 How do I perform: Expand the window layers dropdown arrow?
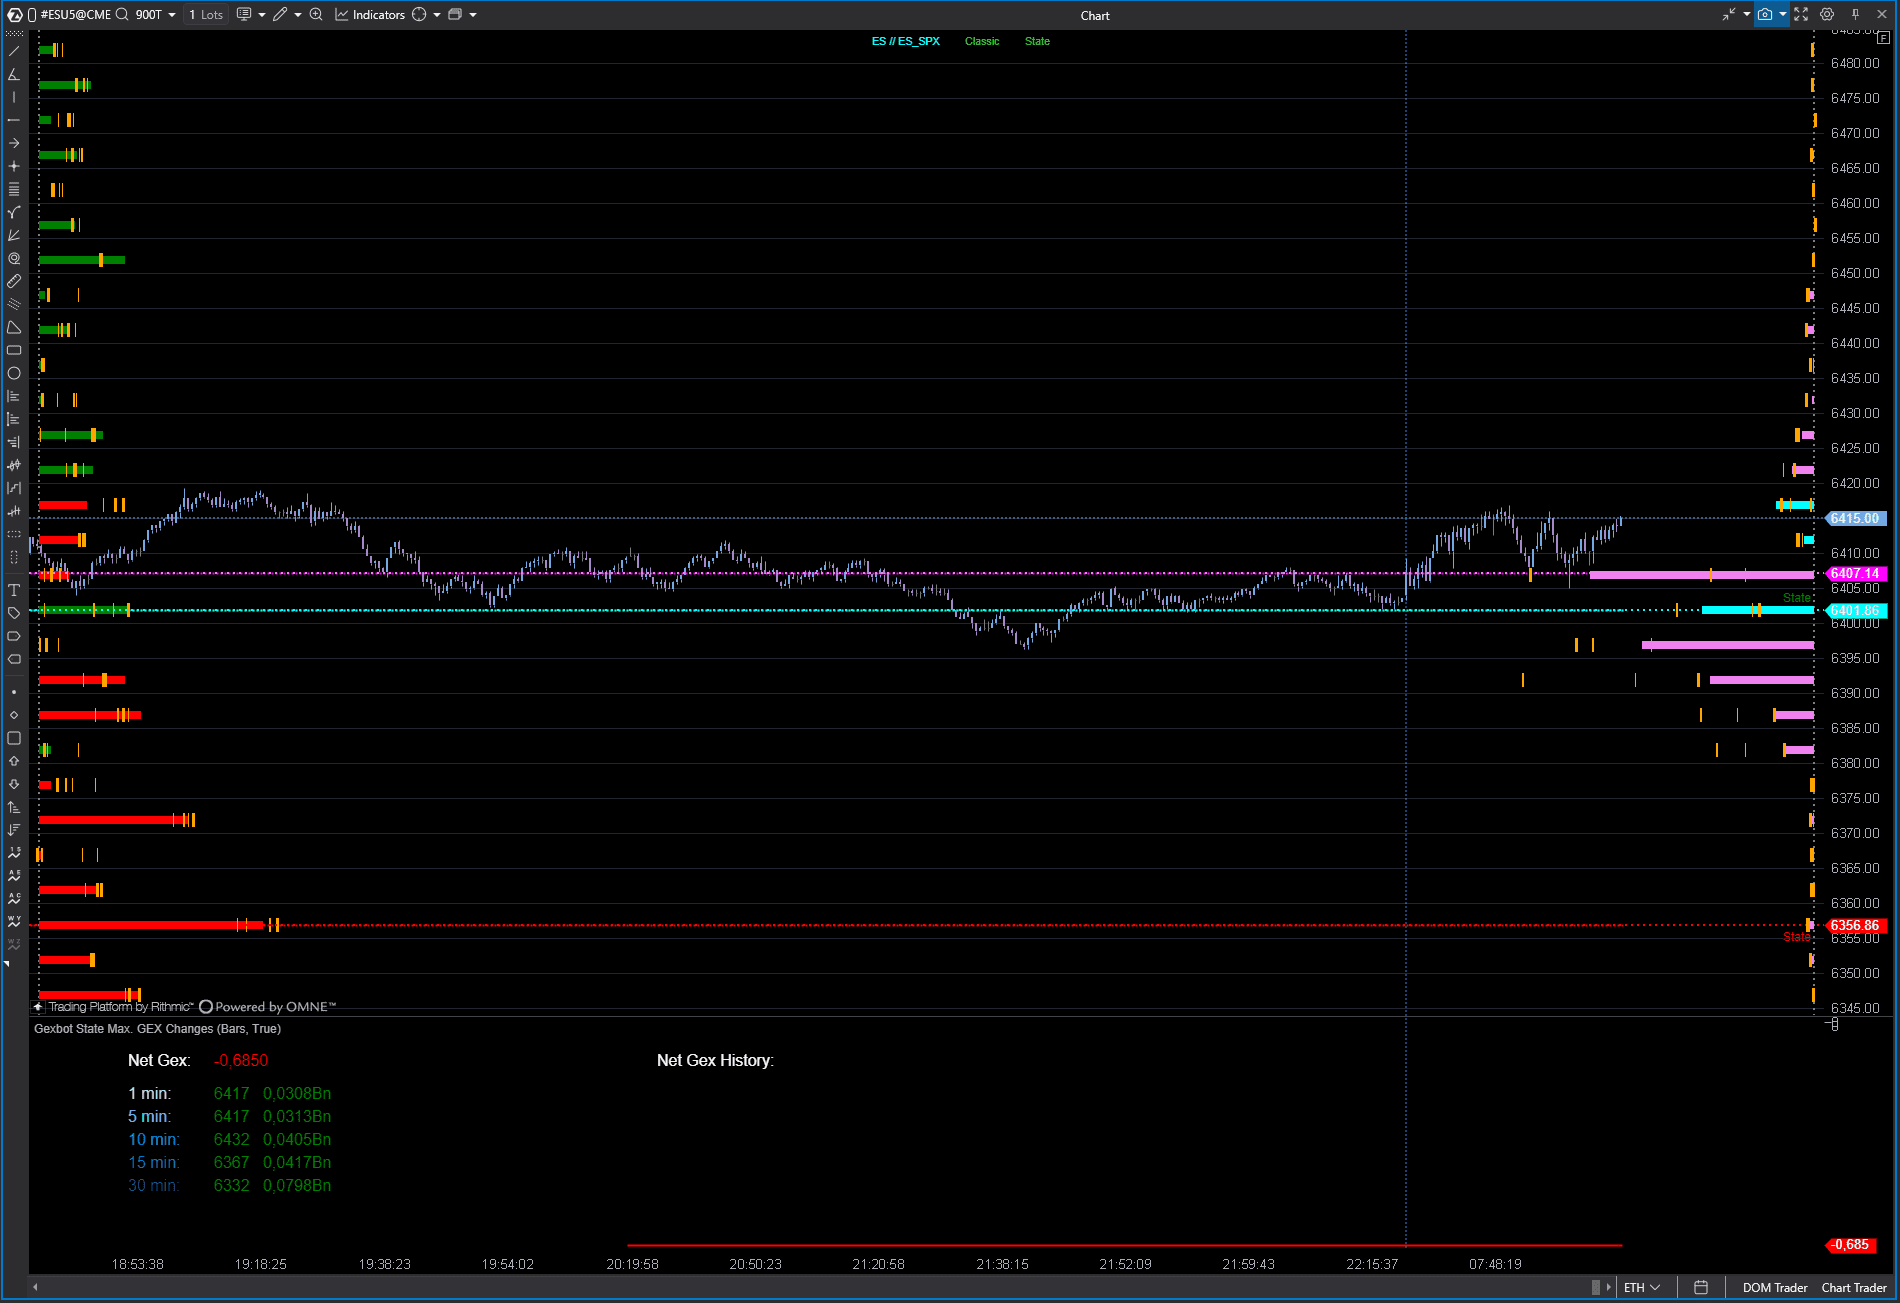[x=473, y=15]
